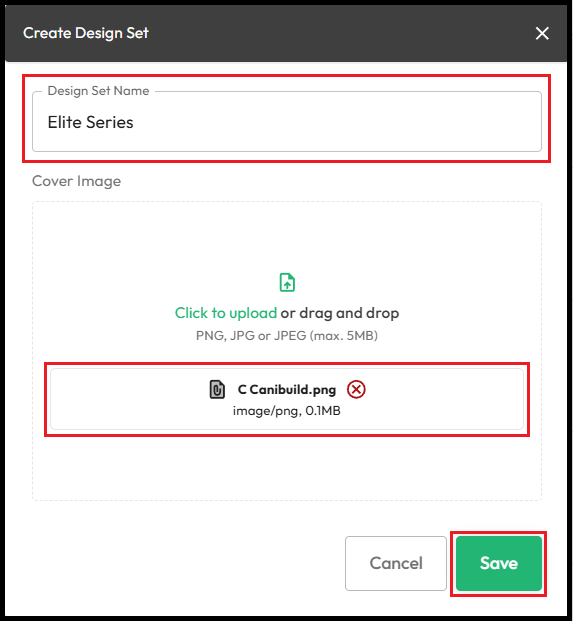Remove the uploaded C Canibuild.png file
The width and height of the screenshot is (573, 621).
356,389
